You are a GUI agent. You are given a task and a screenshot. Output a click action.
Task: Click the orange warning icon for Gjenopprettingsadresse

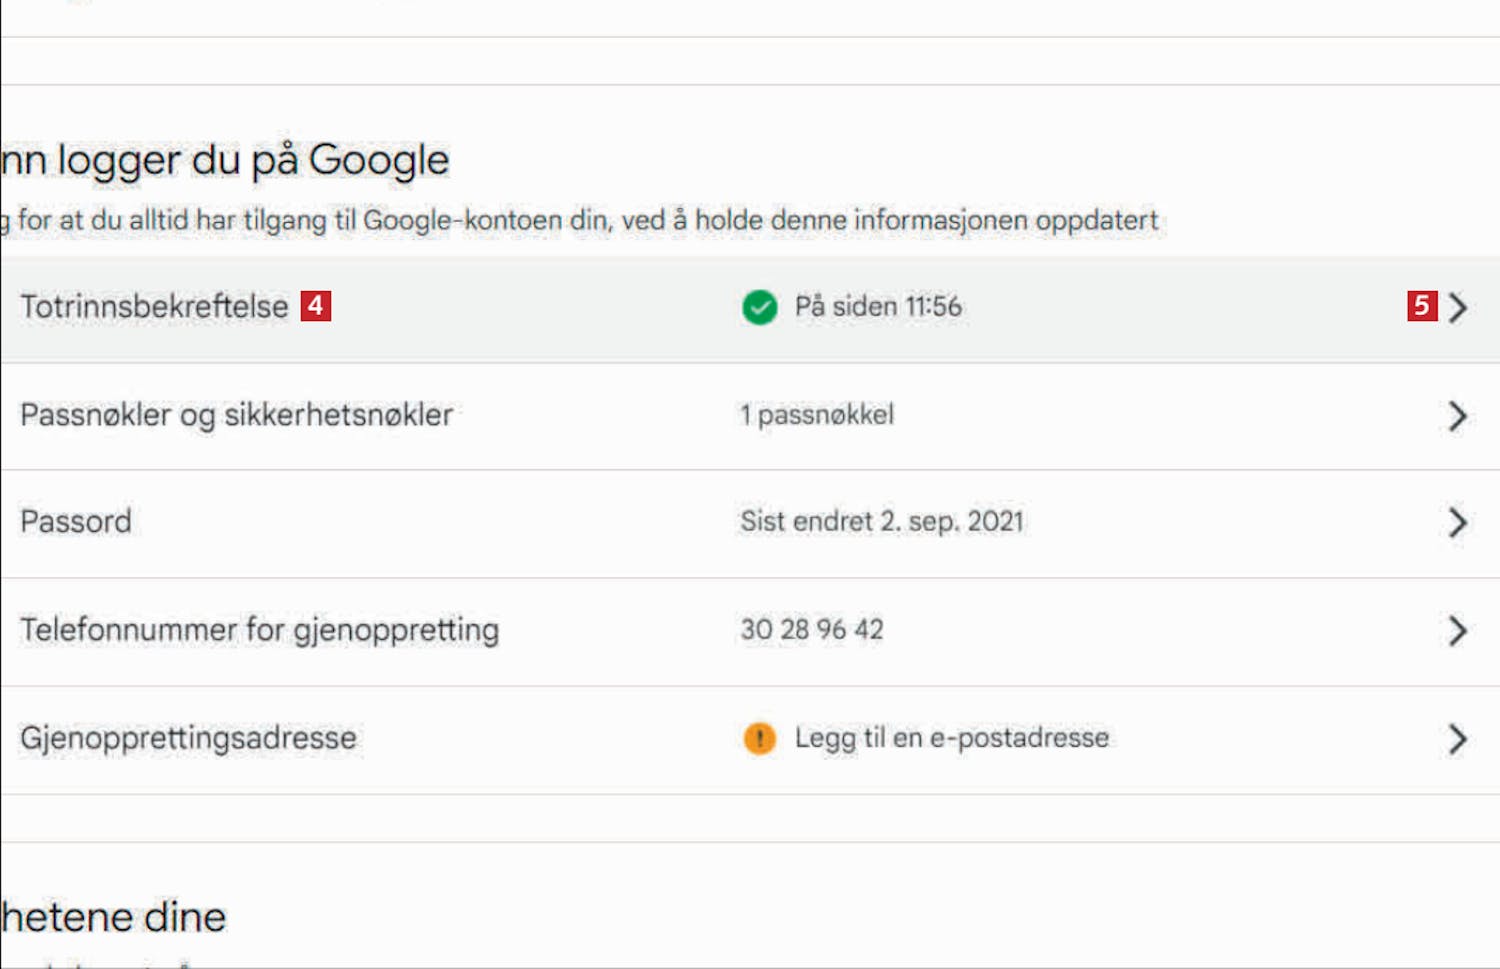(x=760, y=739)
